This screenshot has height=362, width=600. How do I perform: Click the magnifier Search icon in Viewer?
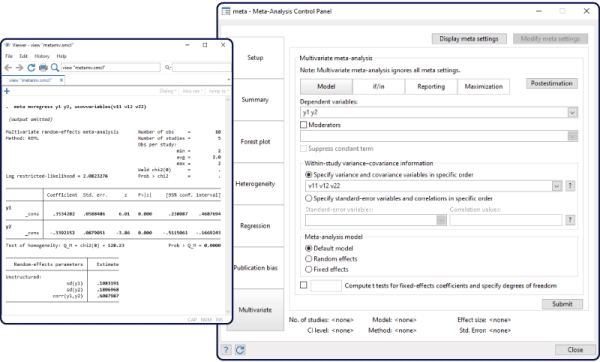55,68
